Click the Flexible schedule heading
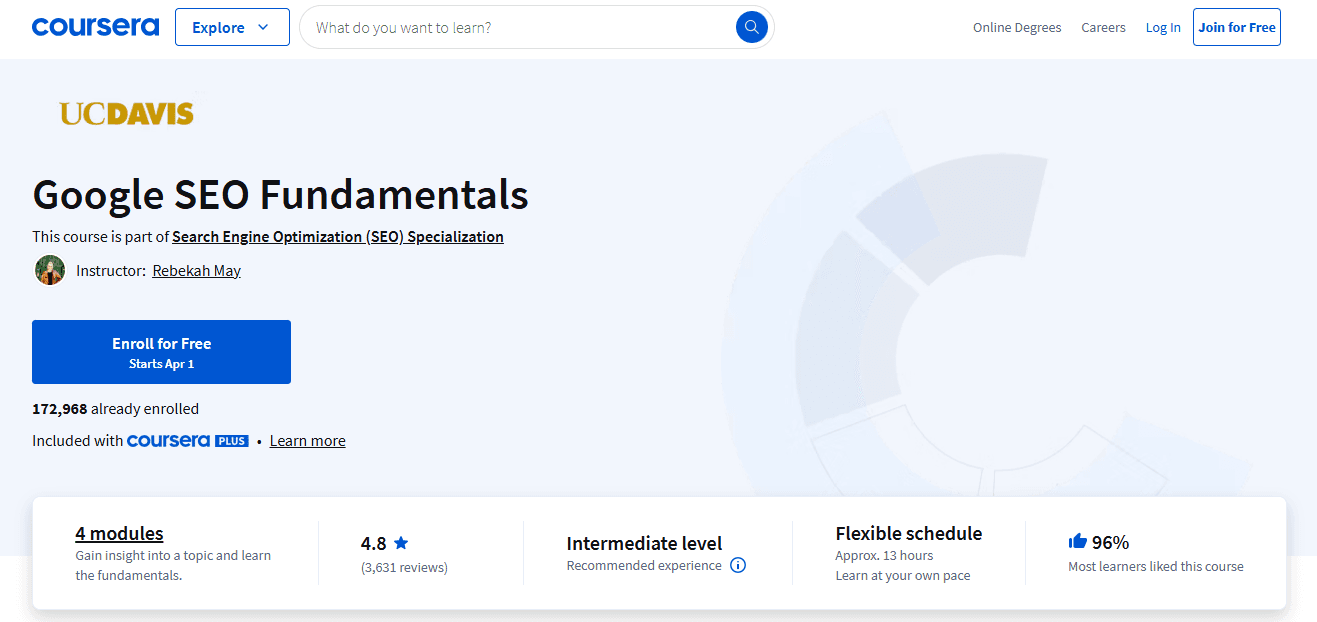The image size is (1317, 622). (909, 534)
